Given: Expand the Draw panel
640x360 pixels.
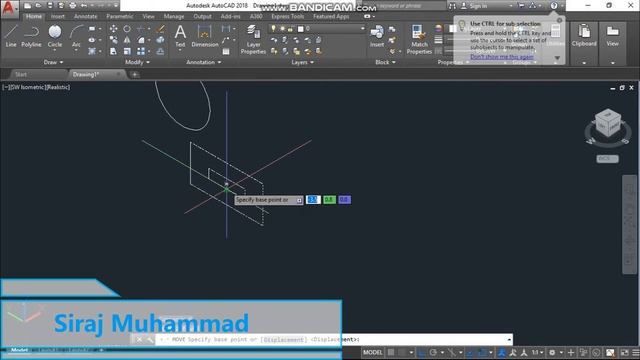Looking at the screenshot, I should pos(53,62).
